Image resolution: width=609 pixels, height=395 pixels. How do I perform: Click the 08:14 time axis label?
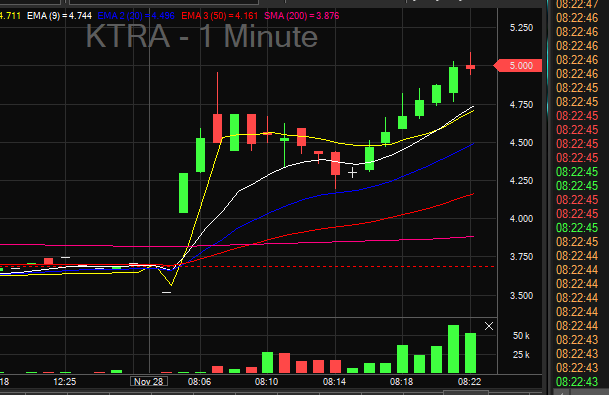(x=334, y=382)
